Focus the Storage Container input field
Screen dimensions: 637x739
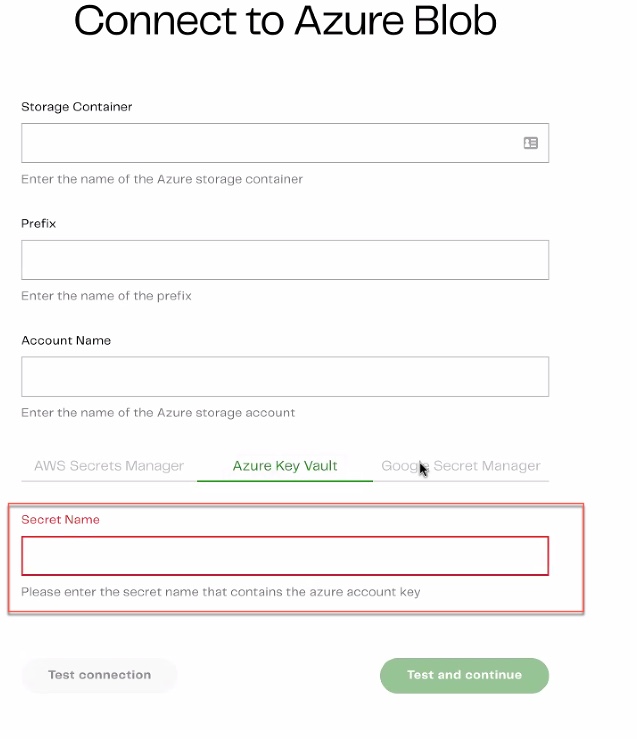click(x=285, y=143)
